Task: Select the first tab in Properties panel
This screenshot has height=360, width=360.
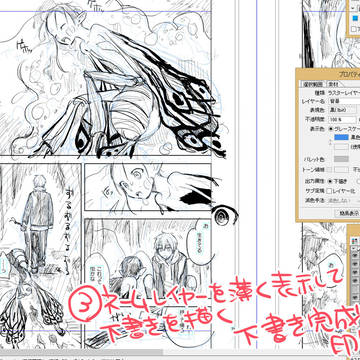Action: click(313, 84)
